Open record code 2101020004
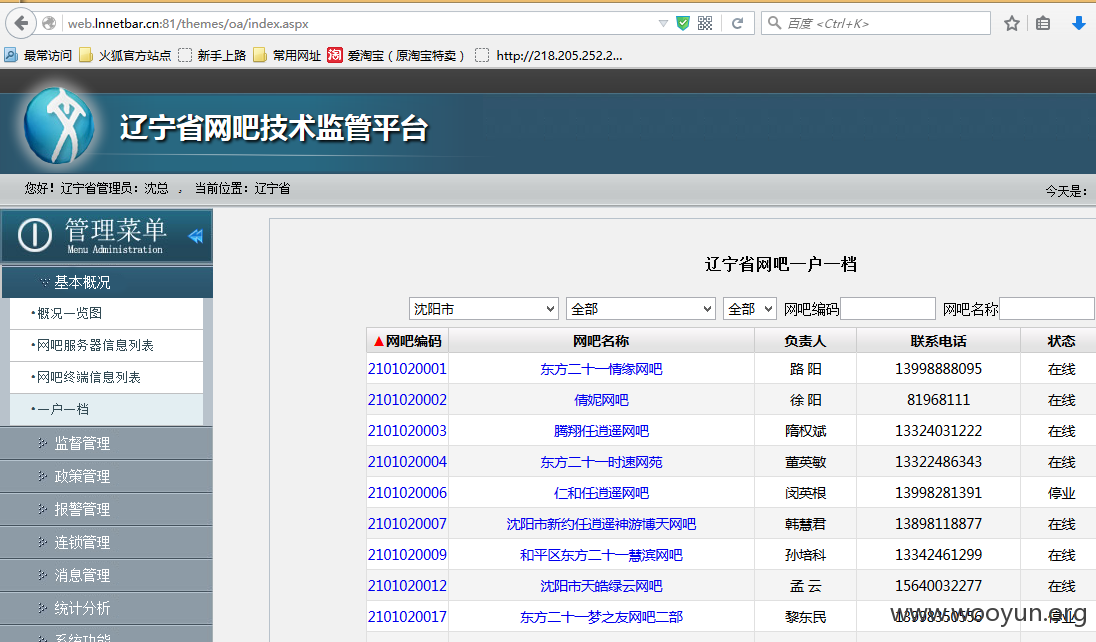 (x=408, y=462)
